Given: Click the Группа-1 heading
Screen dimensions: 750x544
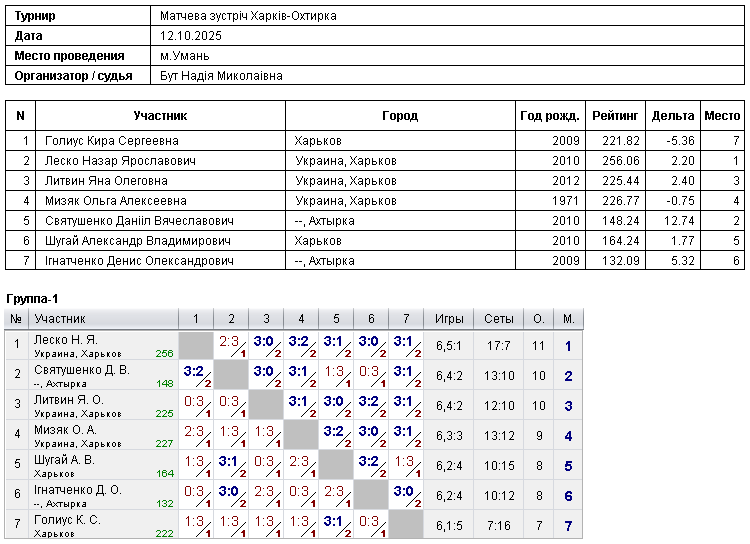Looking at the screenshot, I should tap(32, 299).
